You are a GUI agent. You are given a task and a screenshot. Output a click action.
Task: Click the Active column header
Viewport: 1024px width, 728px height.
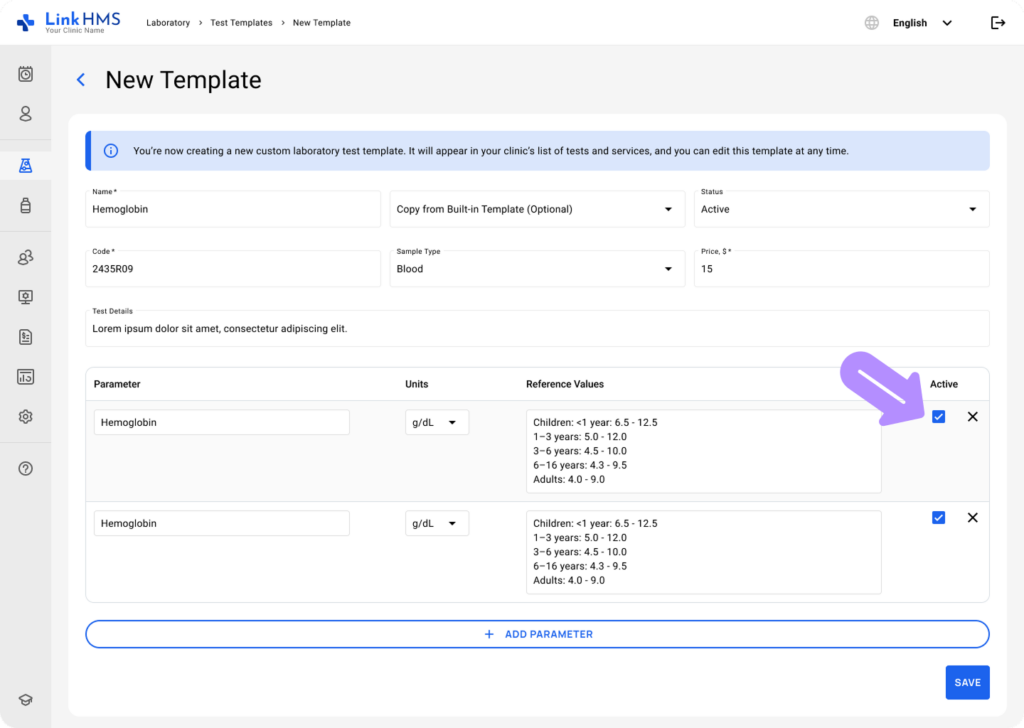(x=944, y=384)
